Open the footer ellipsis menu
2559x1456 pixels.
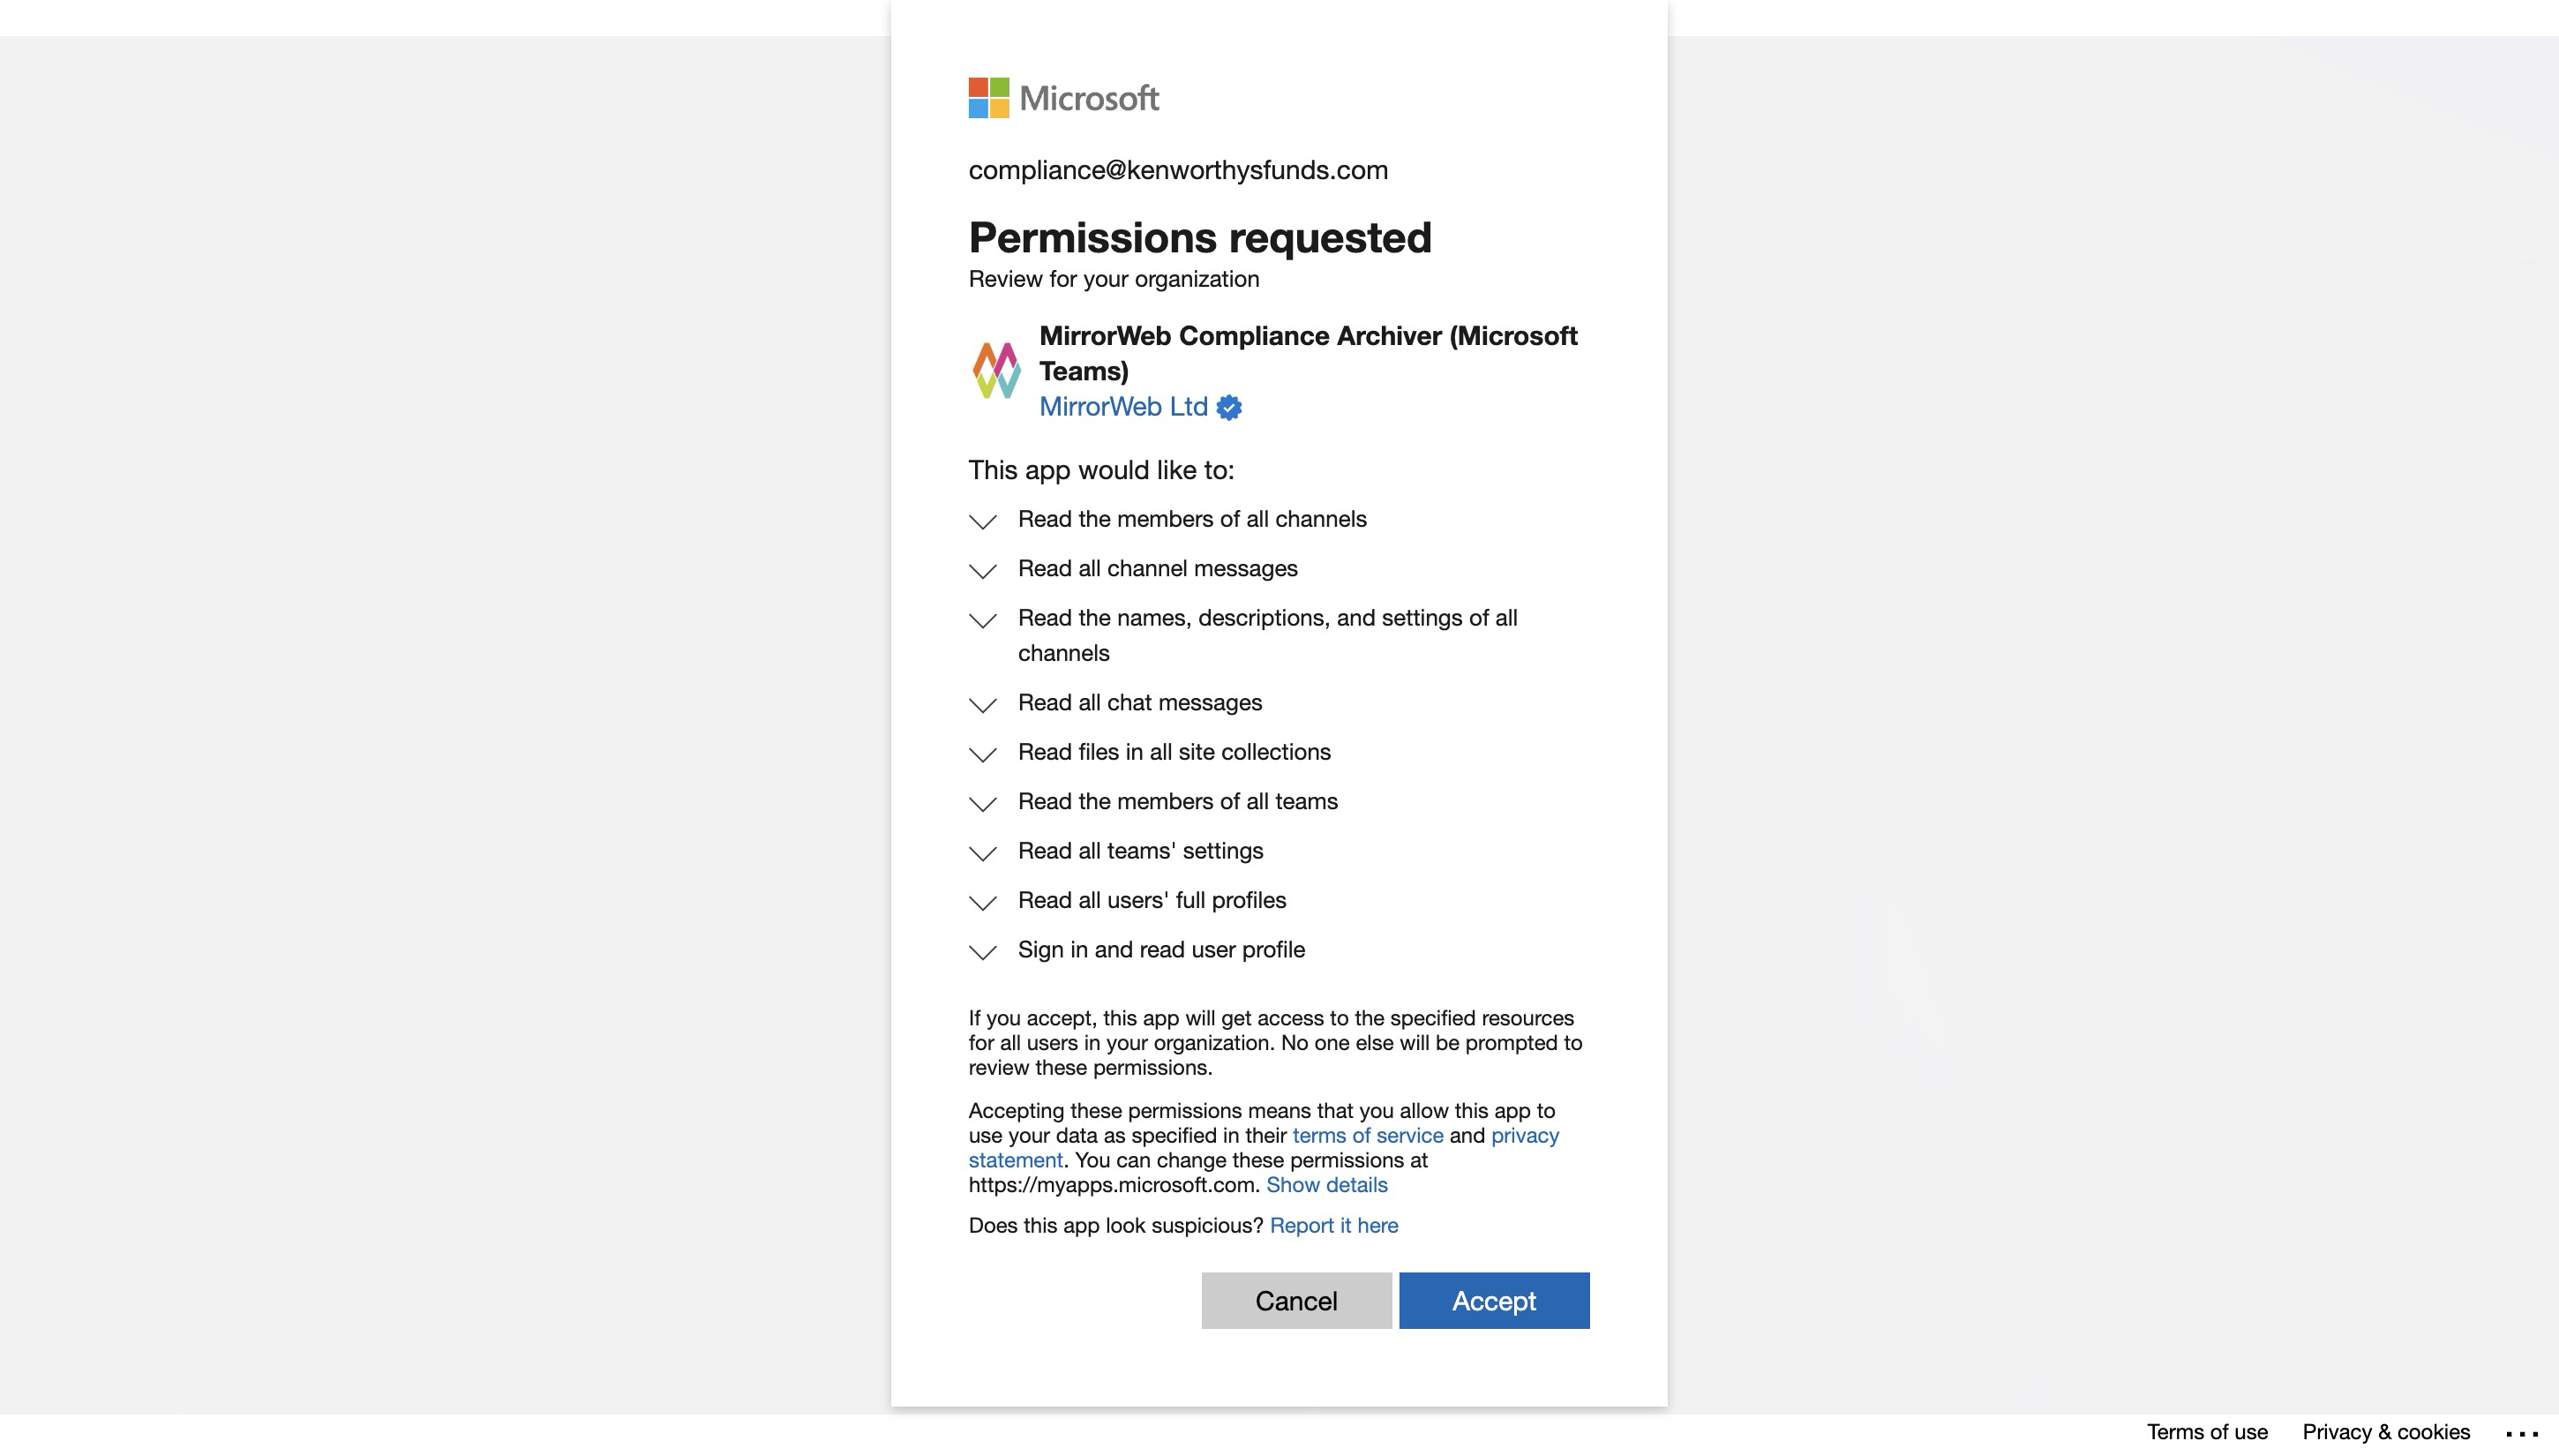(2521, 1433)
